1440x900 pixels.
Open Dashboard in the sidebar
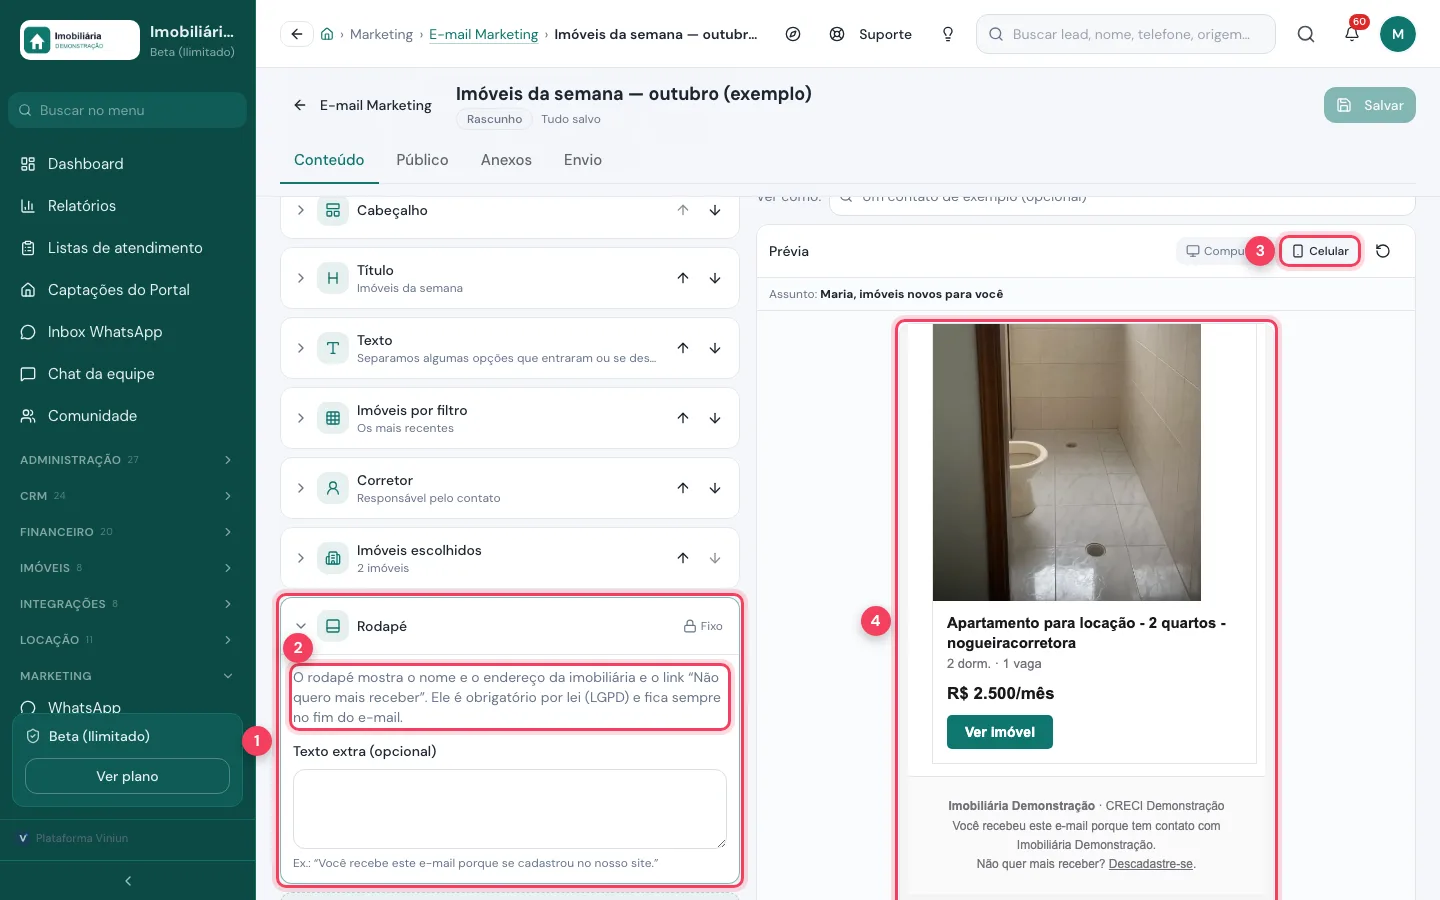click(x=128, y=164)
